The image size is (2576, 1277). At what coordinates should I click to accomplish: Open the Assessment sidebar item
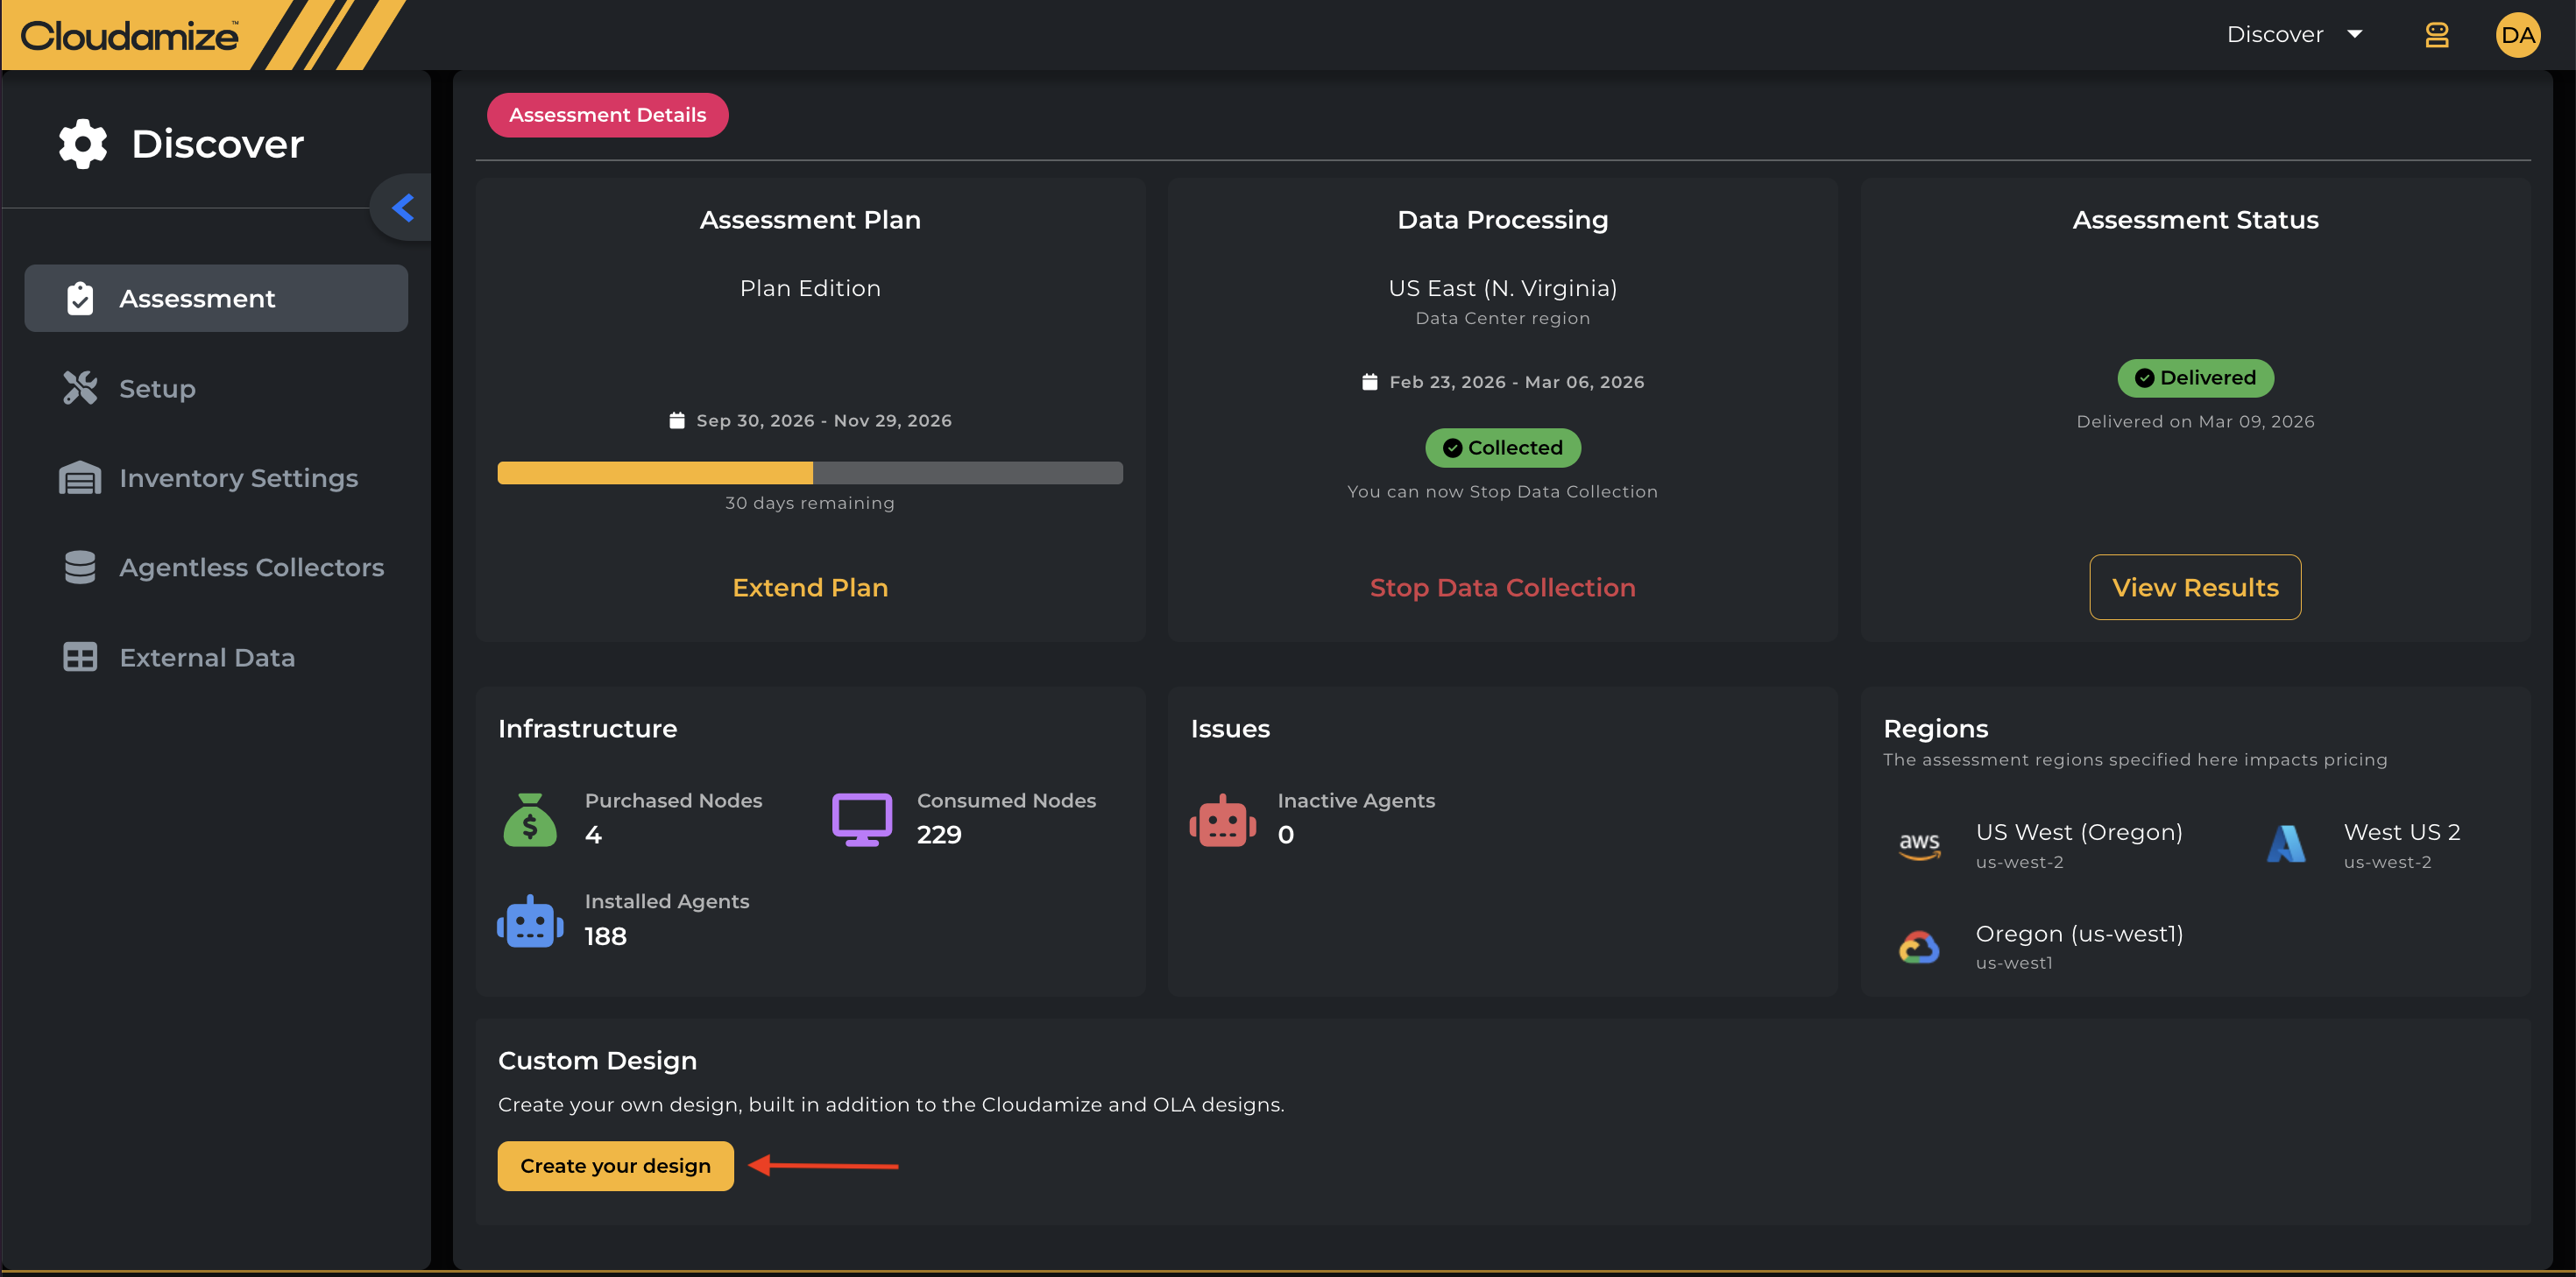coord(216,298)
